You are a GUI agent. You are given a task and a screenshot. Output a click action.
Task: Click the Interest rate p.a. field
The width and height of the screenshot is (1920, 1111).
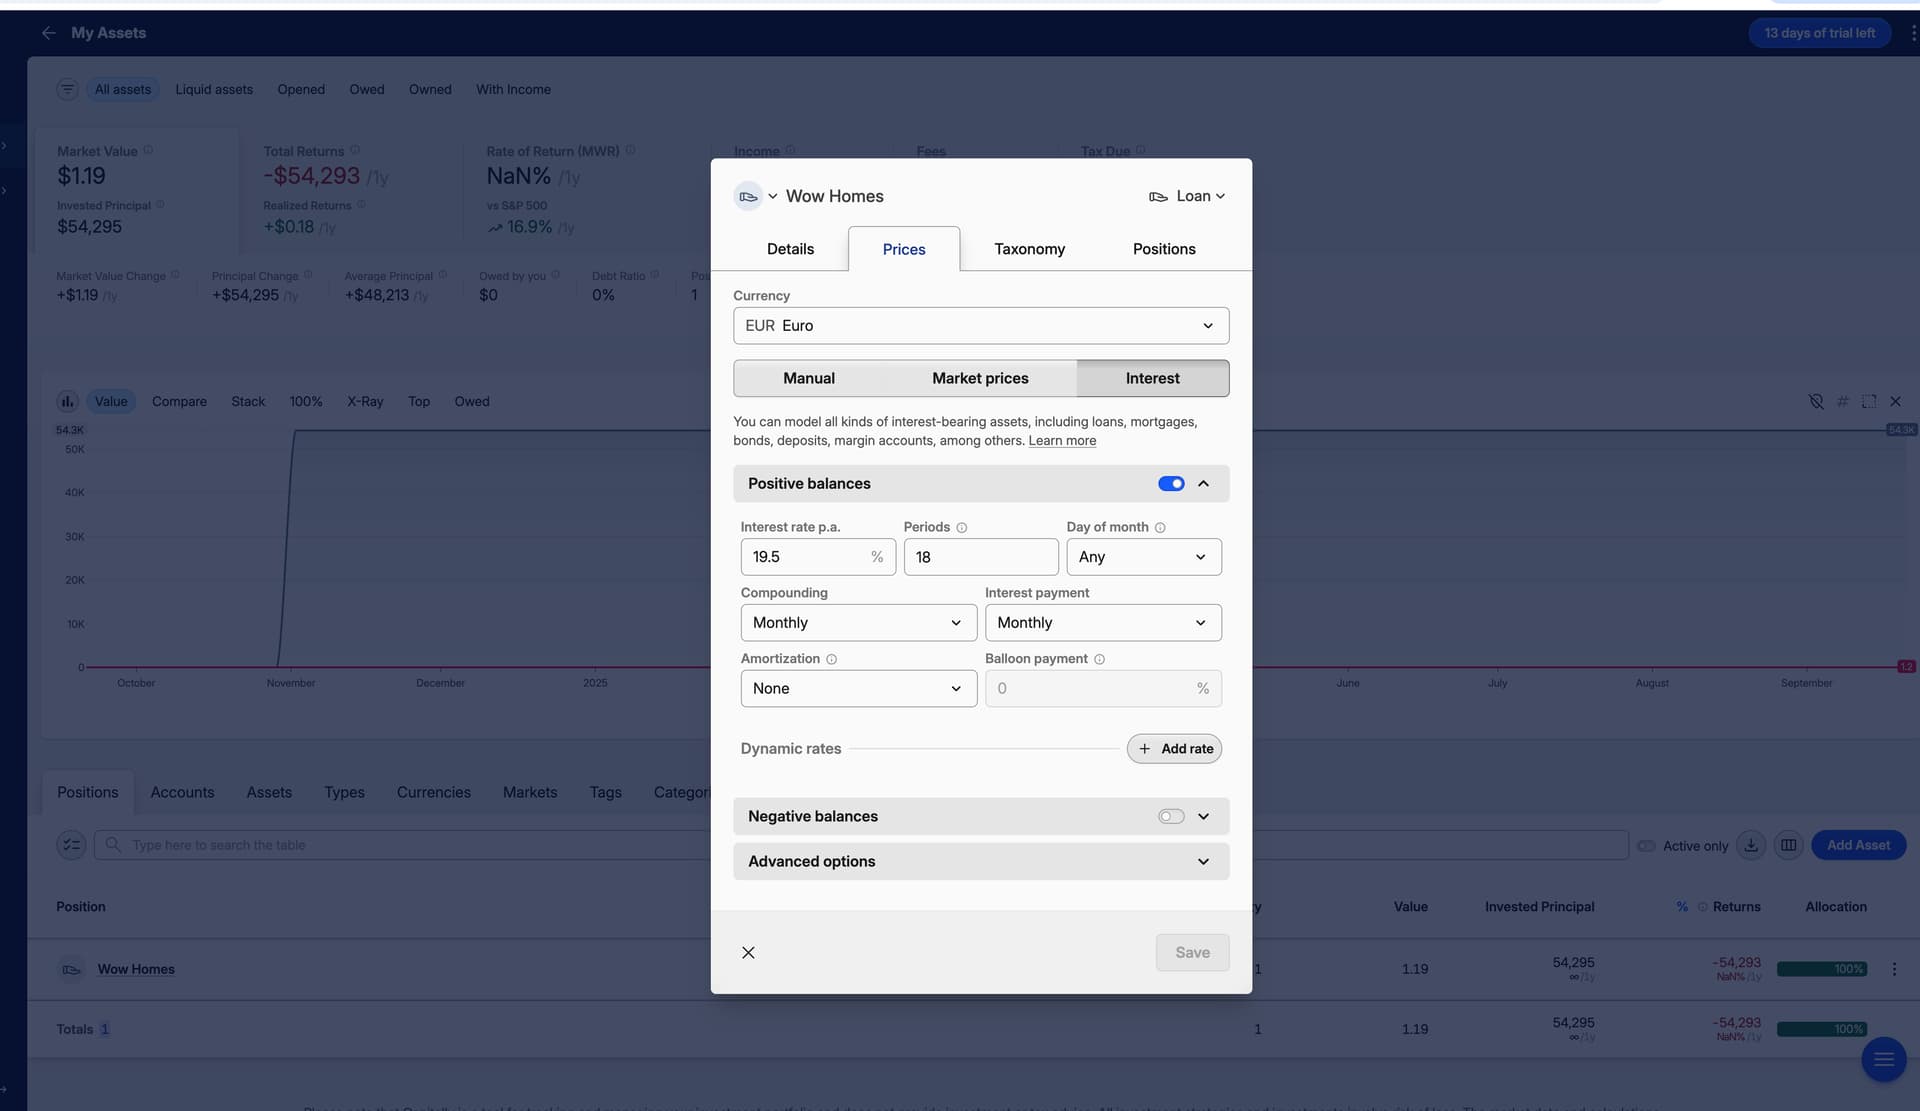point(805,556)
